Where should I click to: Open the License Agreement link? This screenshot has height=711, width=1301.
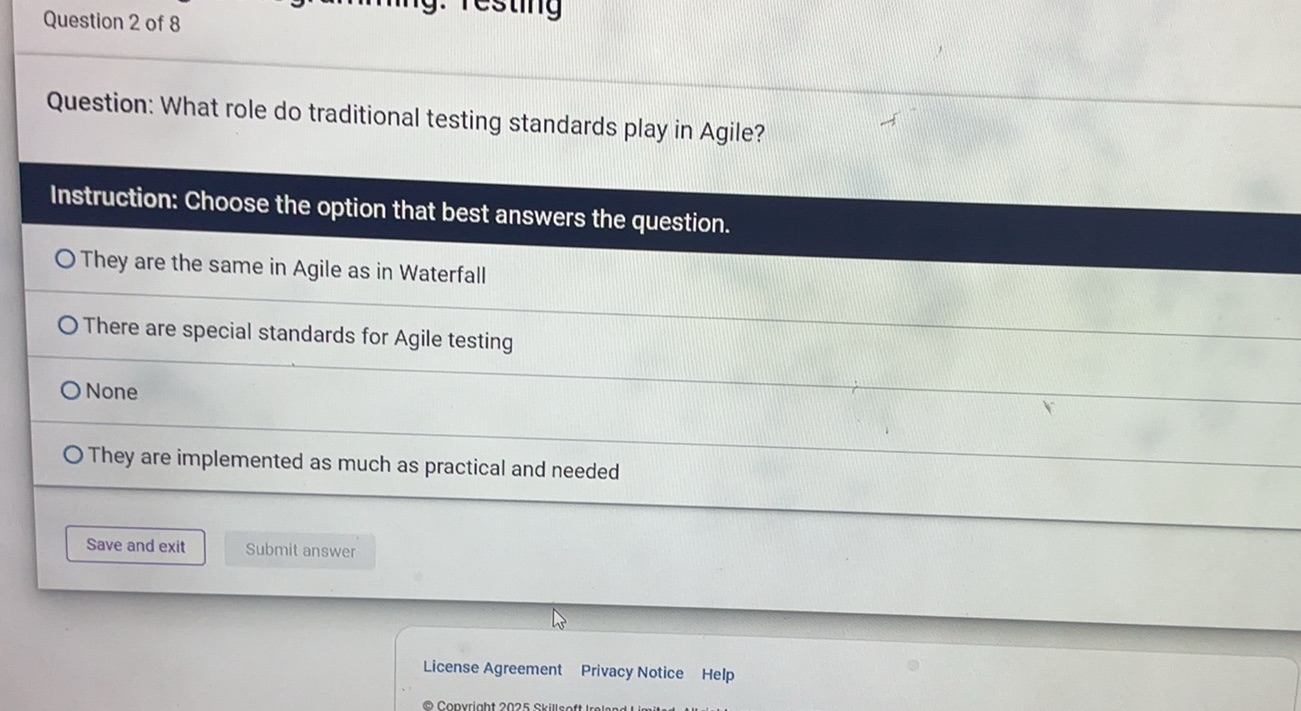pos(492,668)
